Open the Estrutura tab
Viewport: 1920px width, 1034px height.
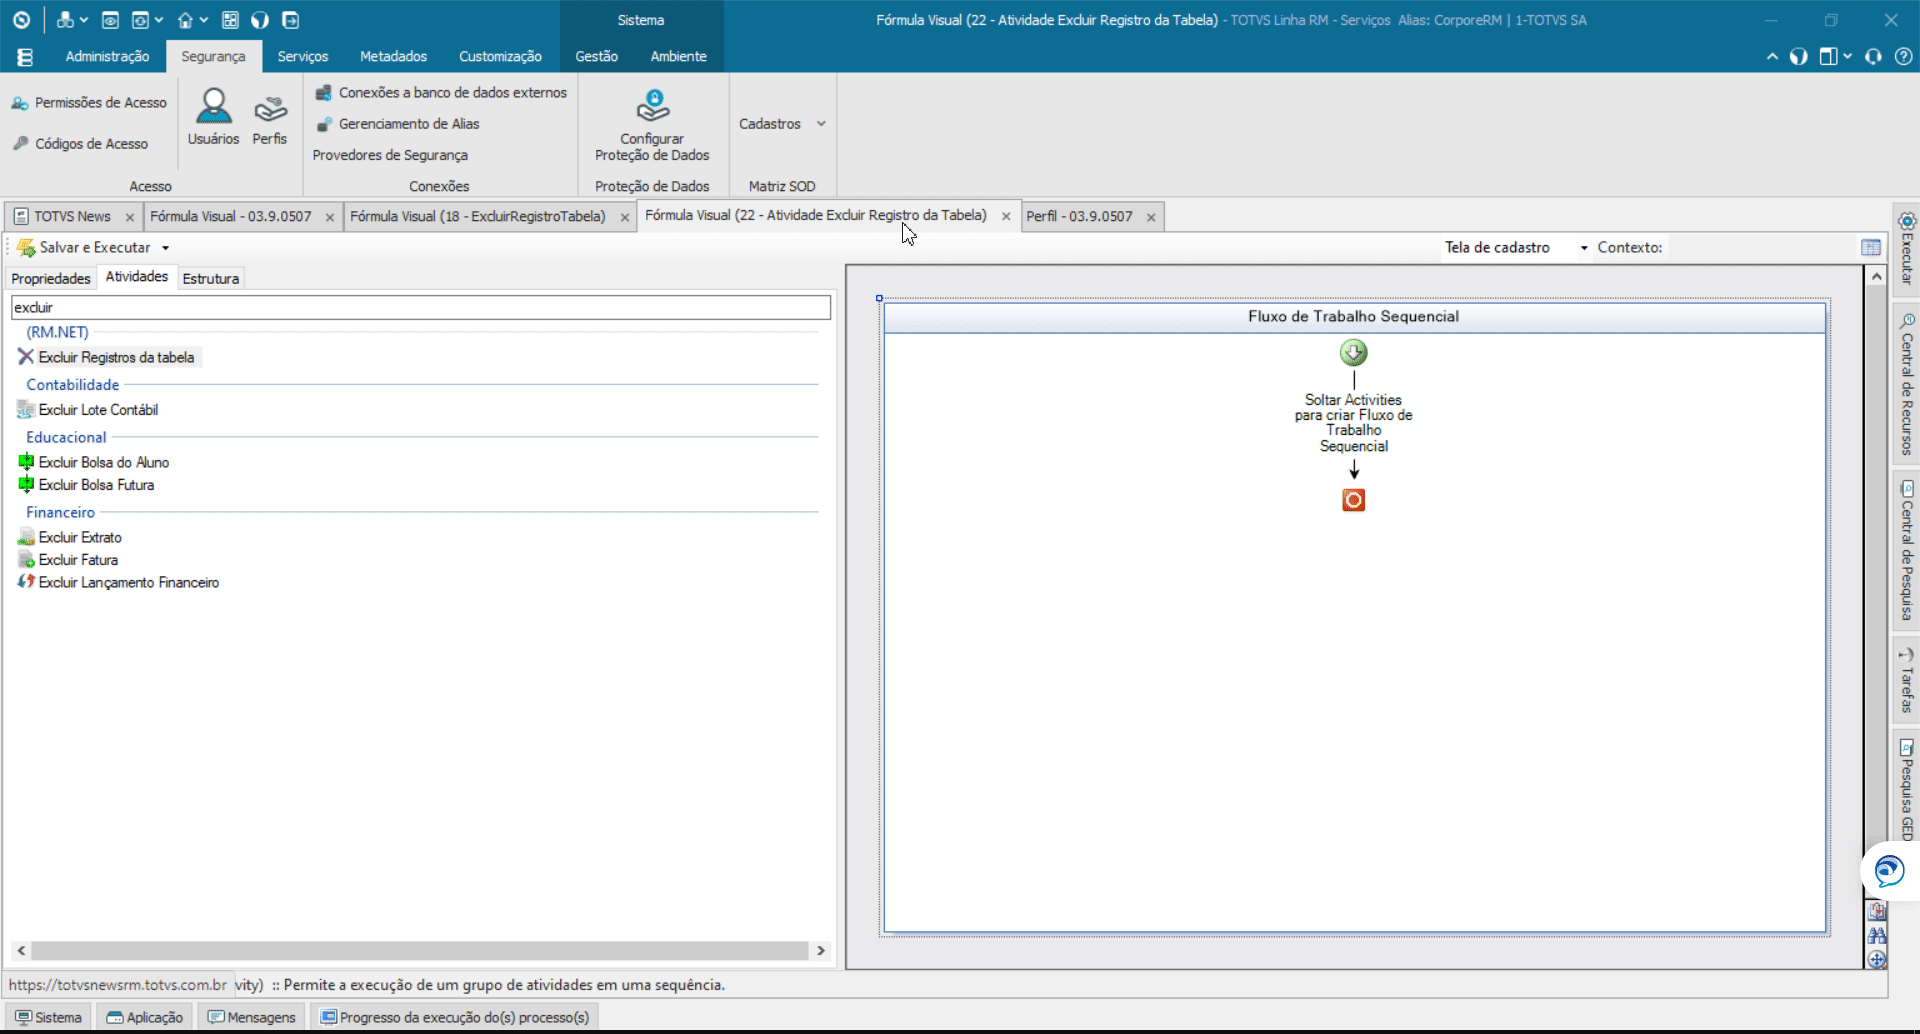coord(210,278)
